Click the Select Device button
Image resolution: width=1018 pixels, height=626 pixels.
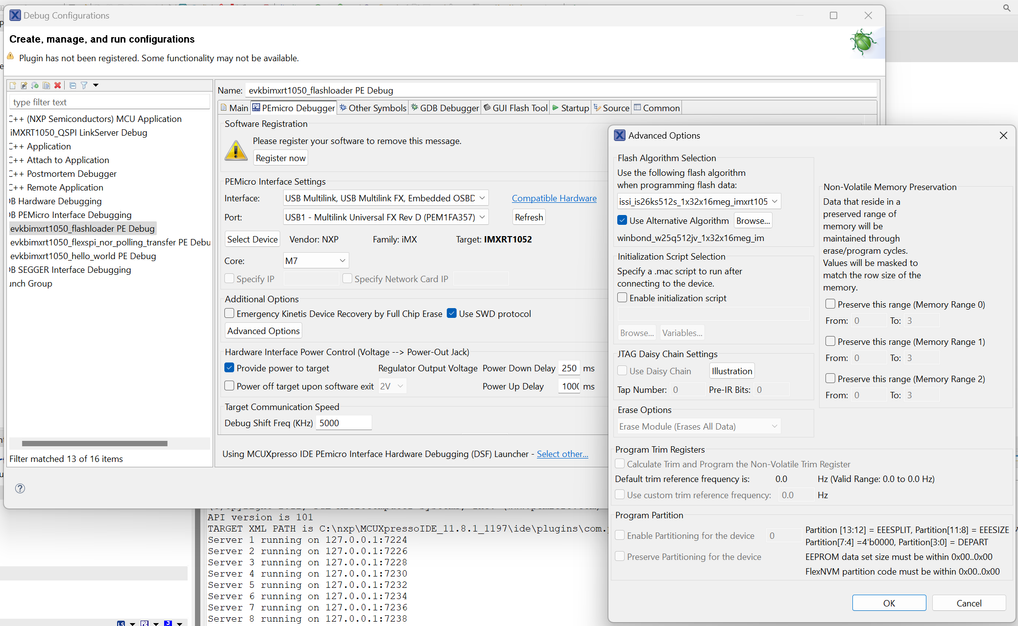pyautogui.click(x=252, y=239)
